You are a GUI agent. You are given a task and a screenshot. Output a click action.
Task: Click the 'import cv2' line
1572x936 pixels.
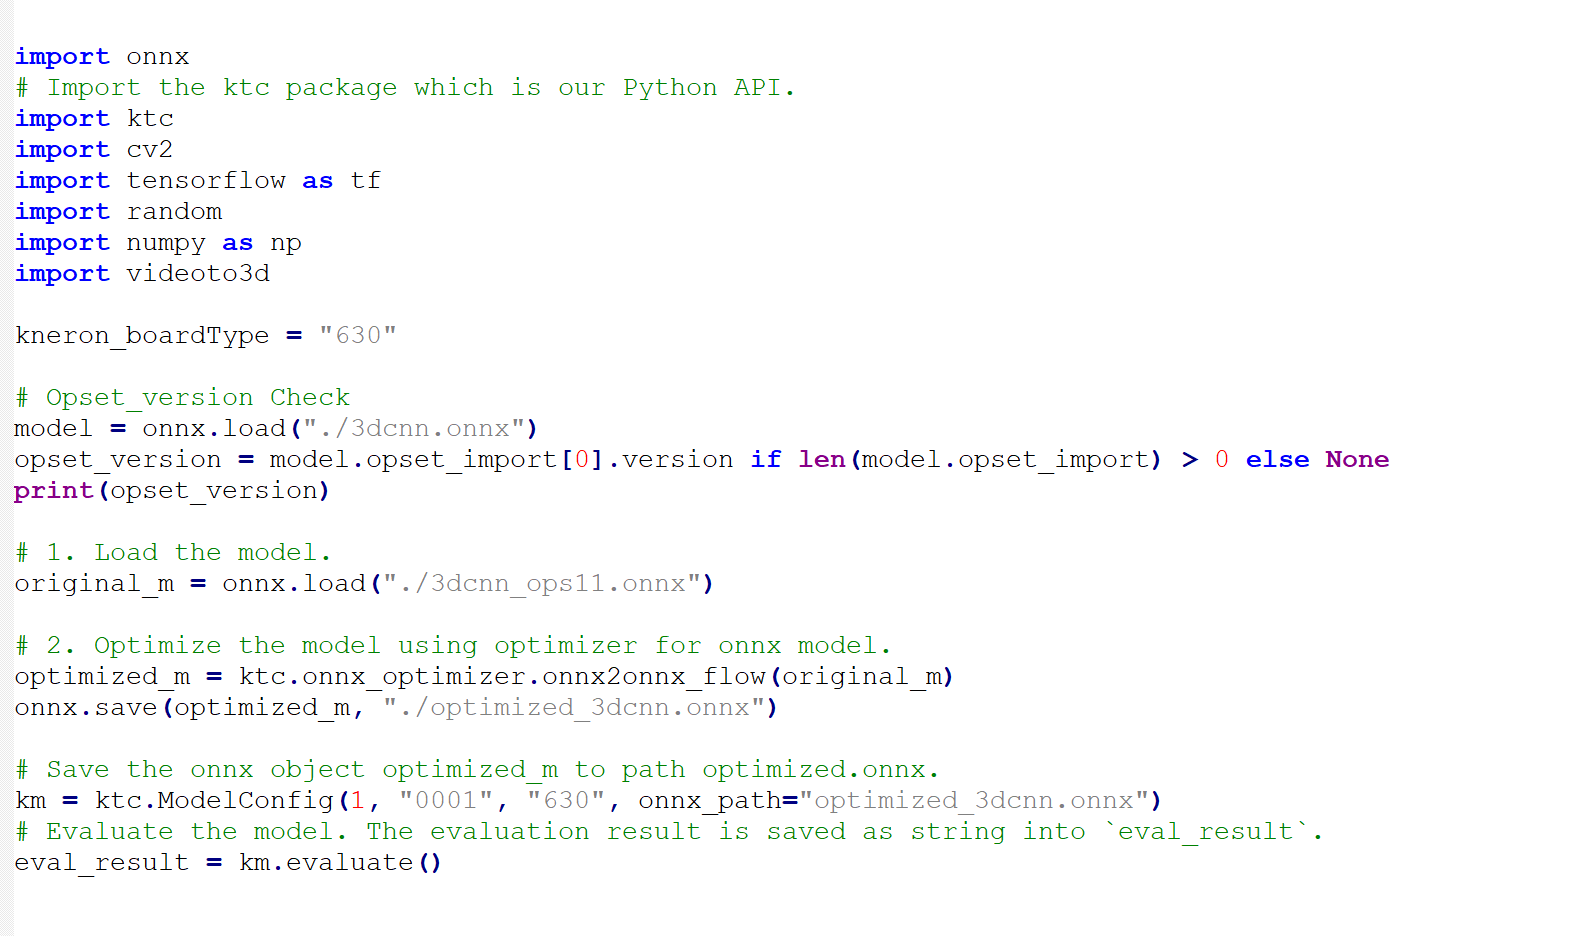(x=94, y=150)
